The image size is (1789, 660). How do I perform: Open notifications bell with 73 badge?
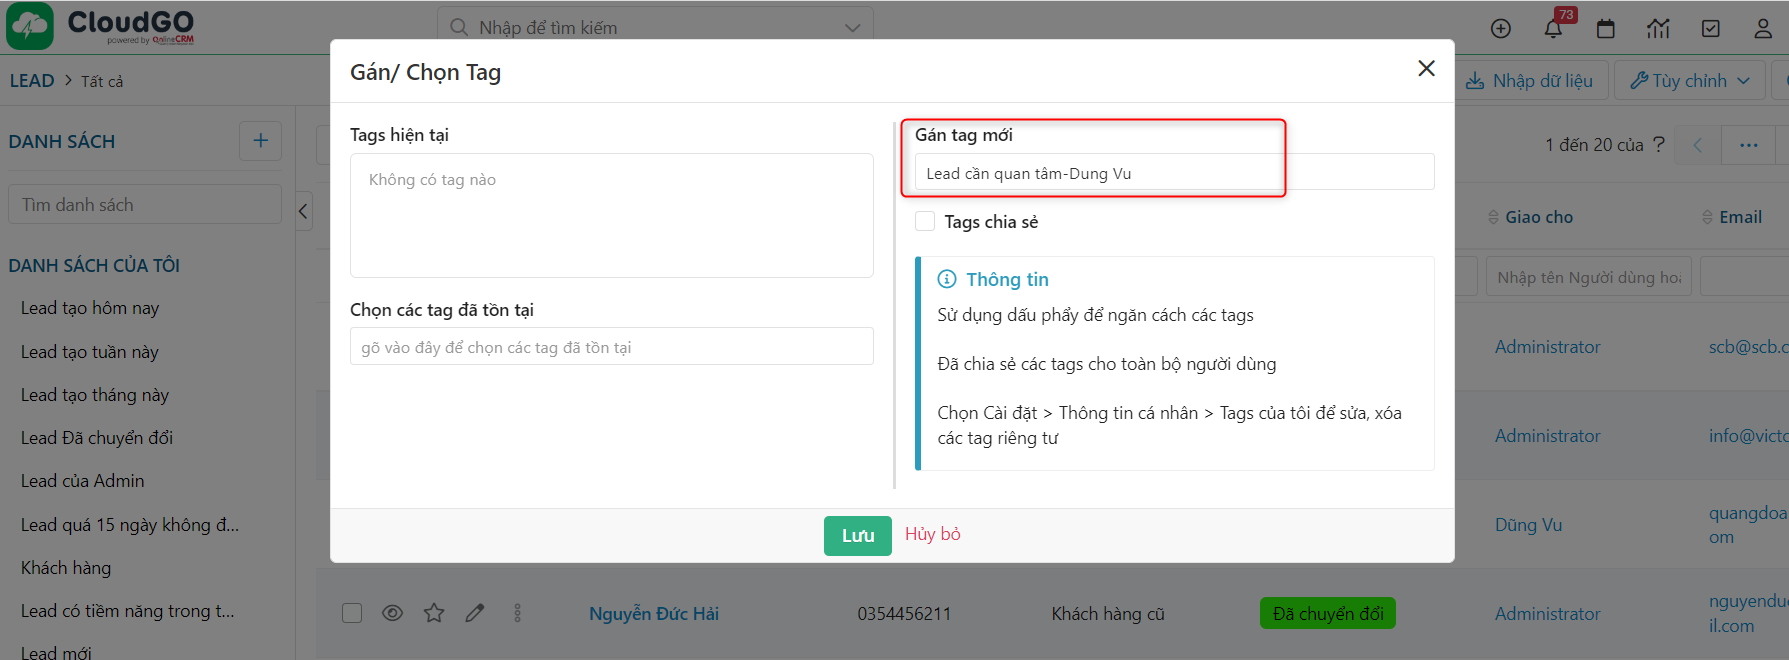[1553, 29]
